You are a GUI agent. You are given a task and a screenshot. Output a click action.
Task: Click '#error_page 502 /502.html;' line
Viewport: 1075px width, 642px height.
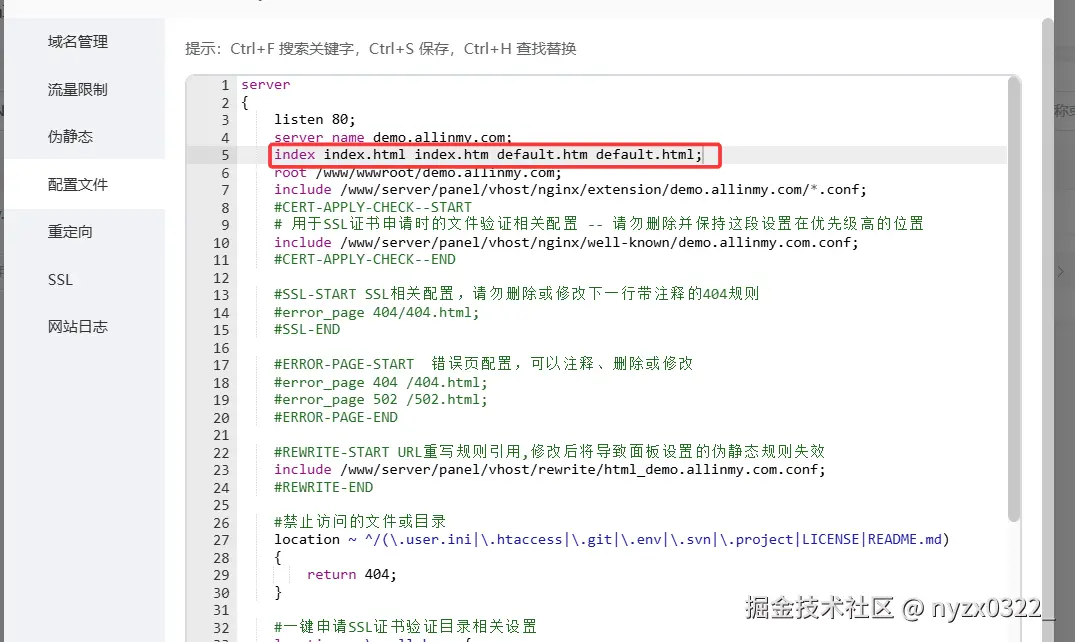pos(381,400)
